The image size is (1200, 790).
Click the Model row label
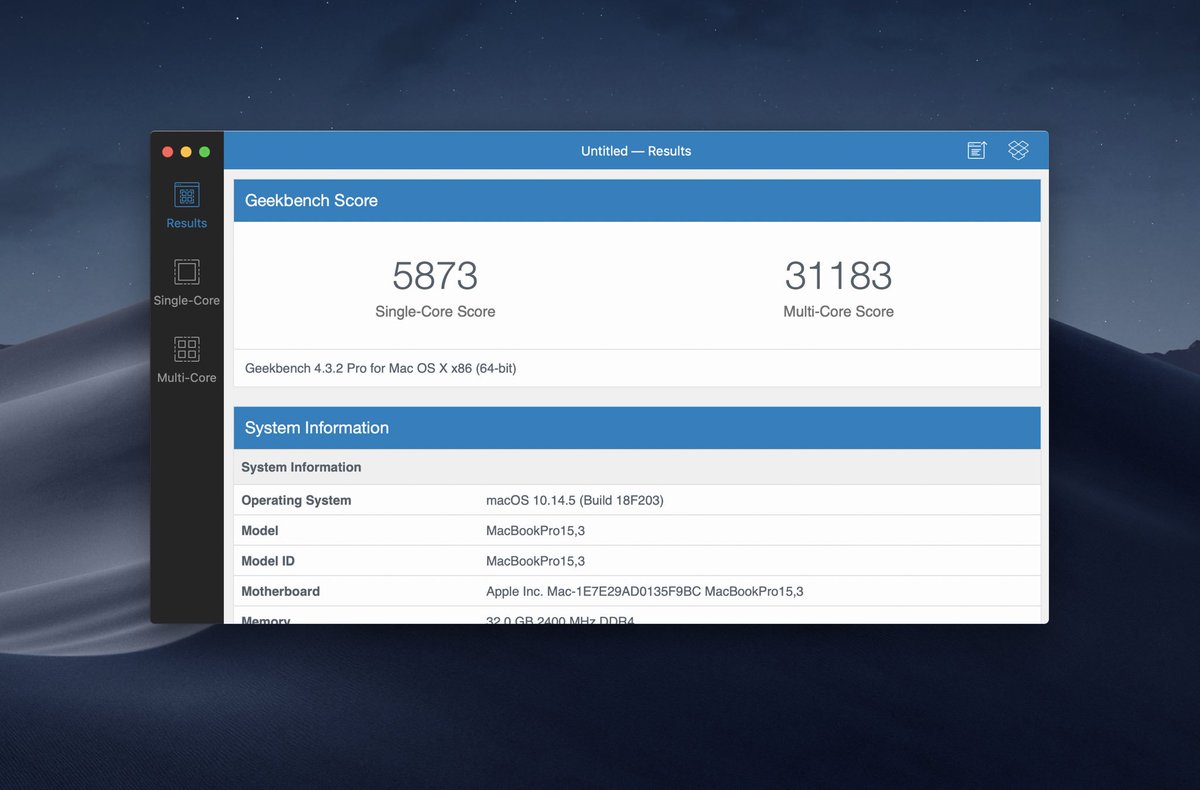(260, 530)
